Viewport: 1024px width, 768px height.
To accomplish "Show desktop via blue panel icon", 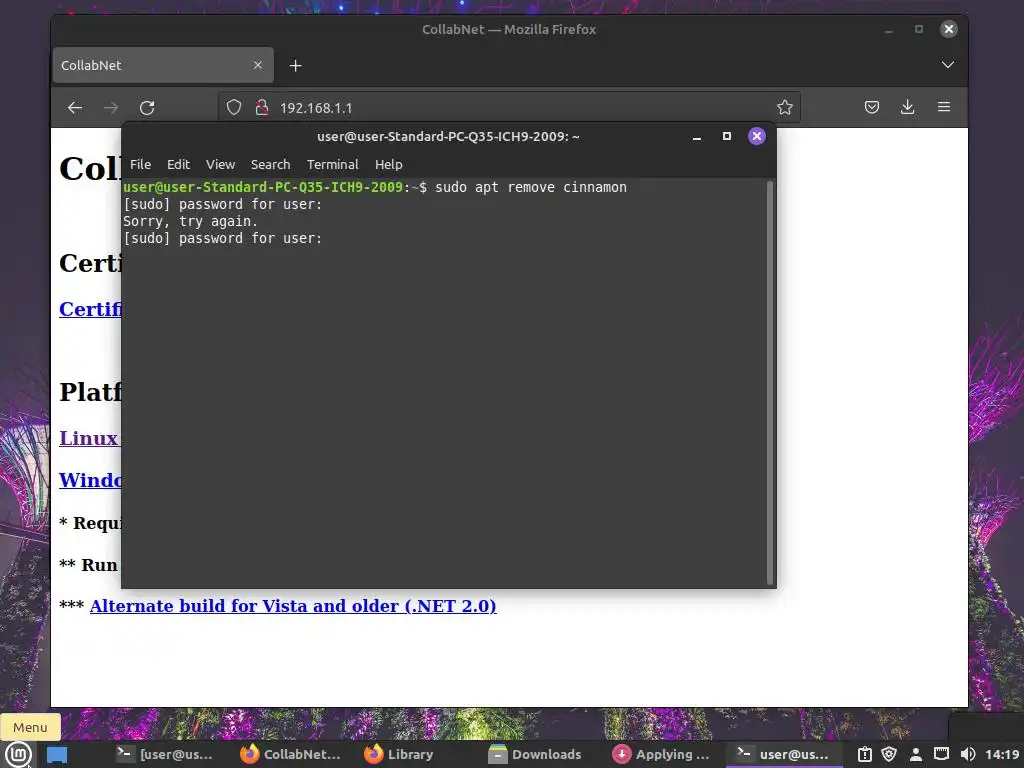I will point(57,754).
